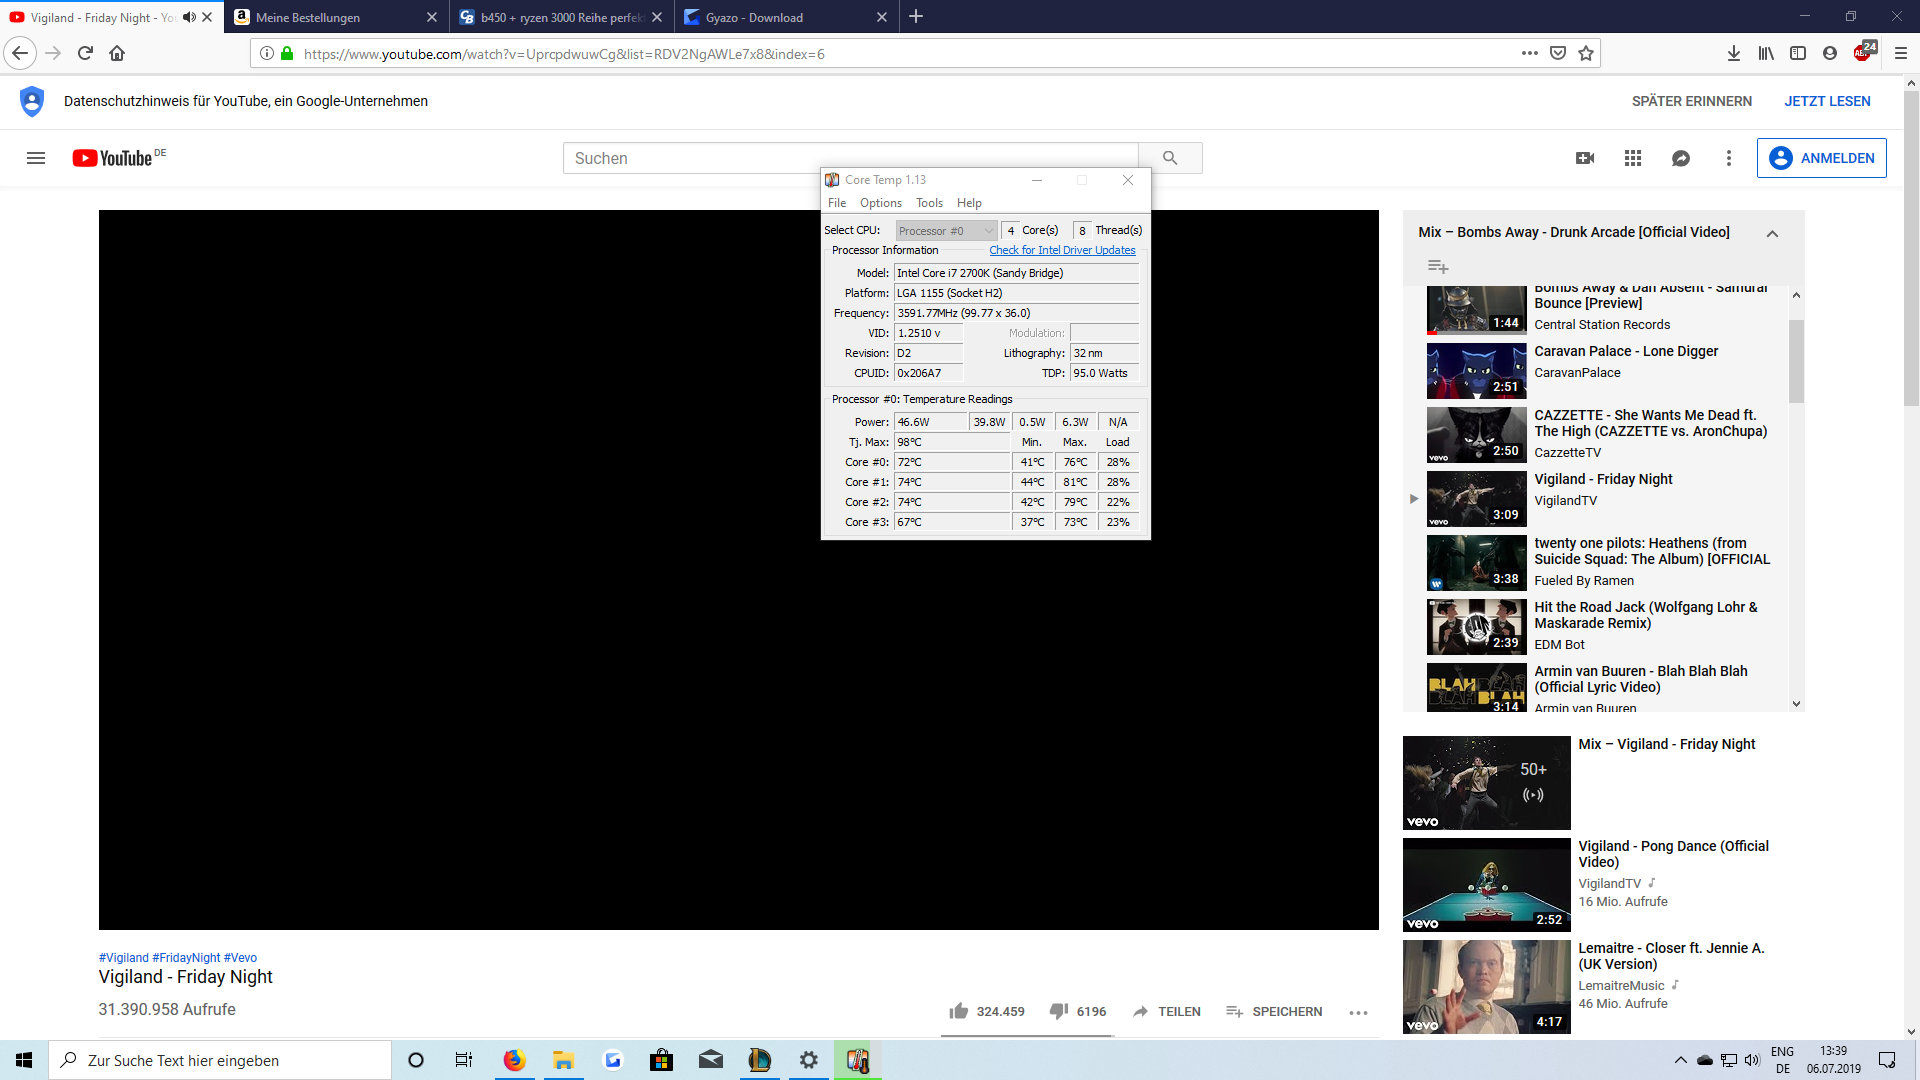
Task: Open YouTube messages speech bubble icon
Action: point(1681,158)
